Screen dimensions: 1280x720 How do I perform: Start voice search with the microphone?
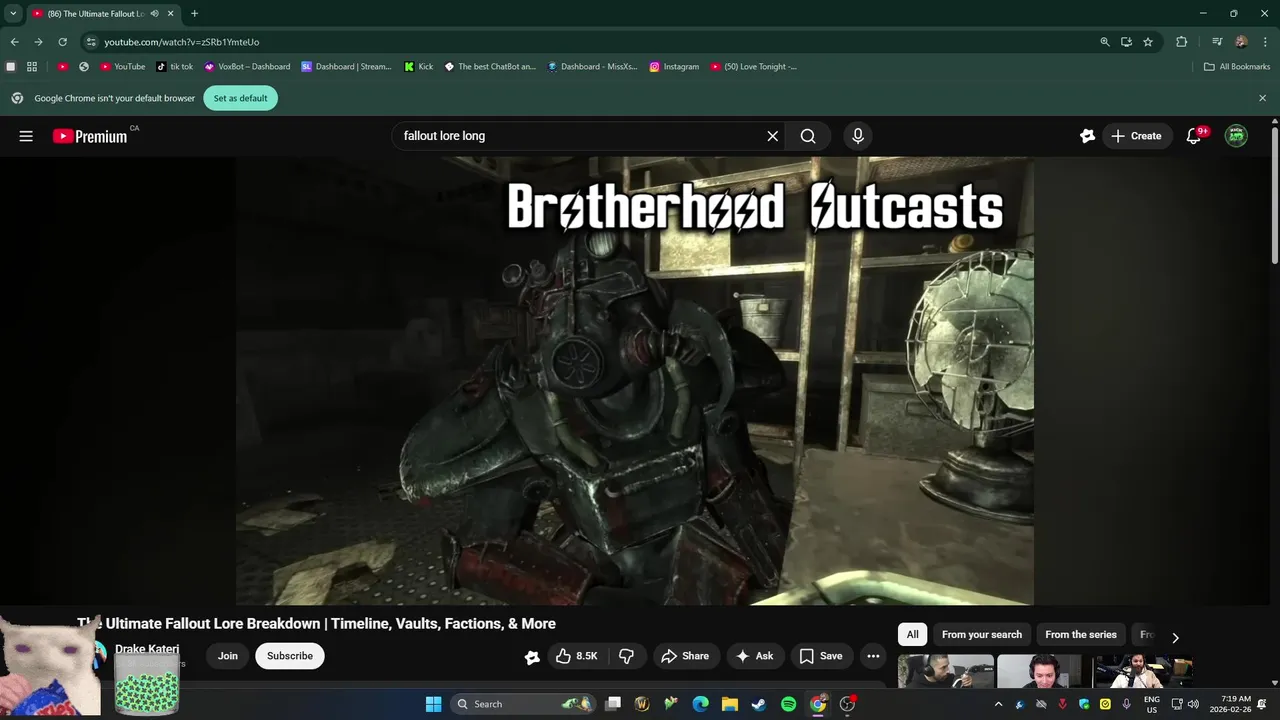[857, 136]
